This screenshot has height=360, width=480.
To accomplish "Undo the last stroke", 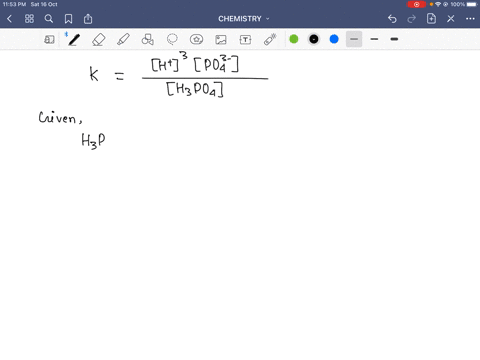I will tap(392, 19).
